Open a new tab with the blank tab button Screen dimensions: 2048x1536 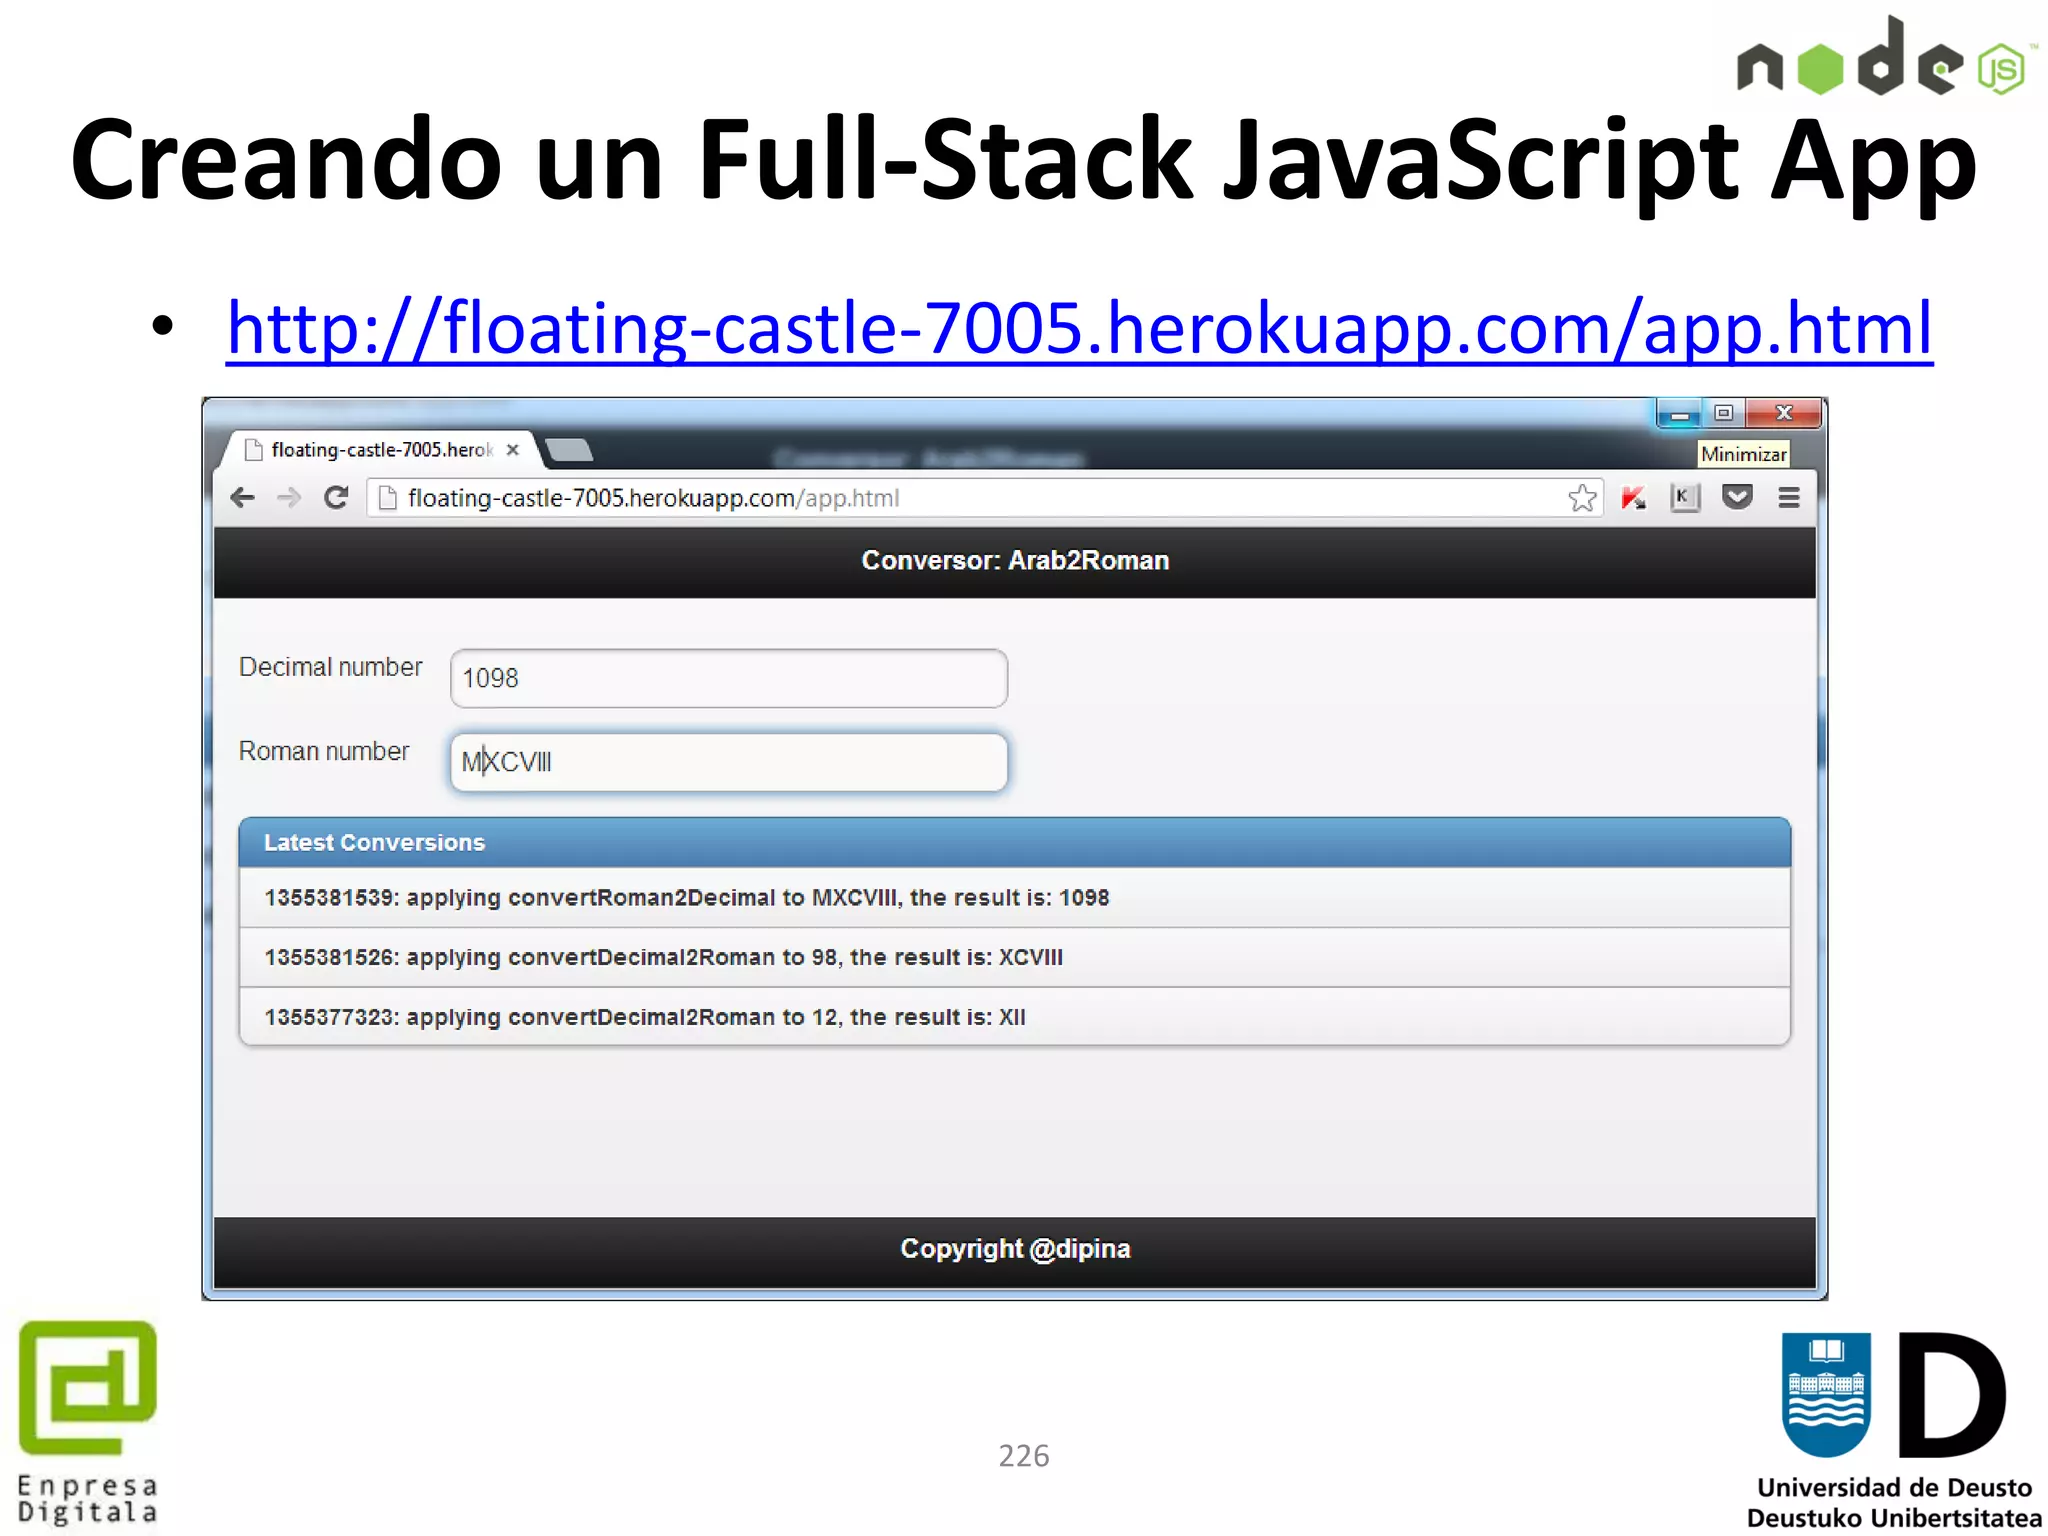tap(570, 451)
